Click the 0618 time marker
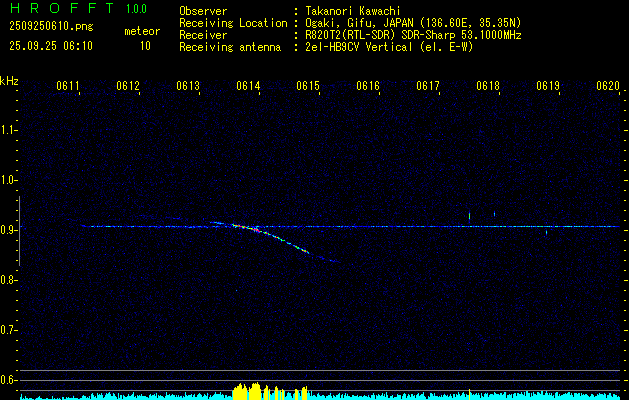Viewport: 629px width, 400px height. click(x=488, y=86)
